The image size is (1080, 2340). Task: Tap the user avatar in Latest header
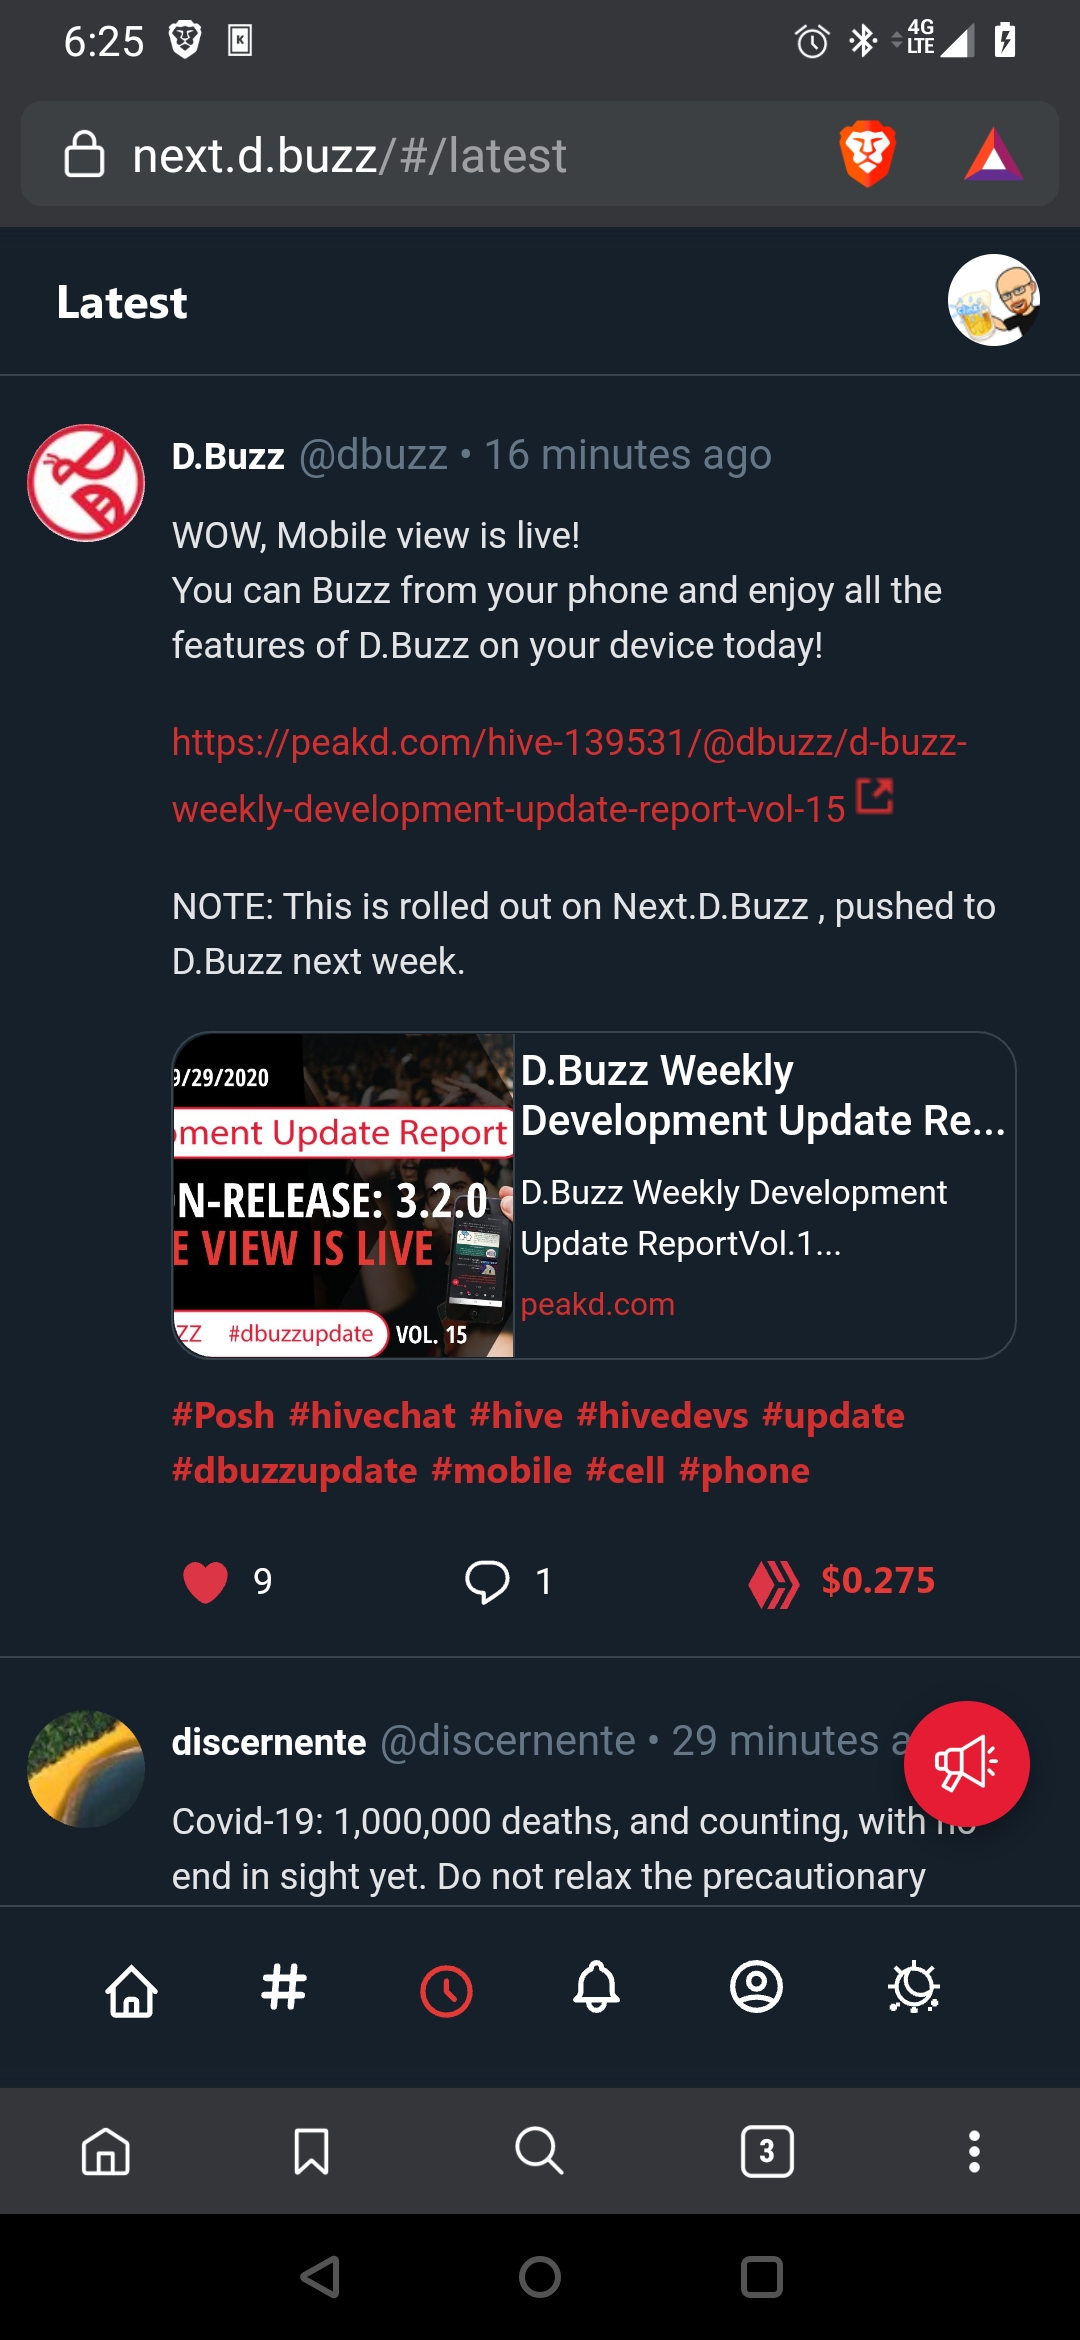point(993,300)
